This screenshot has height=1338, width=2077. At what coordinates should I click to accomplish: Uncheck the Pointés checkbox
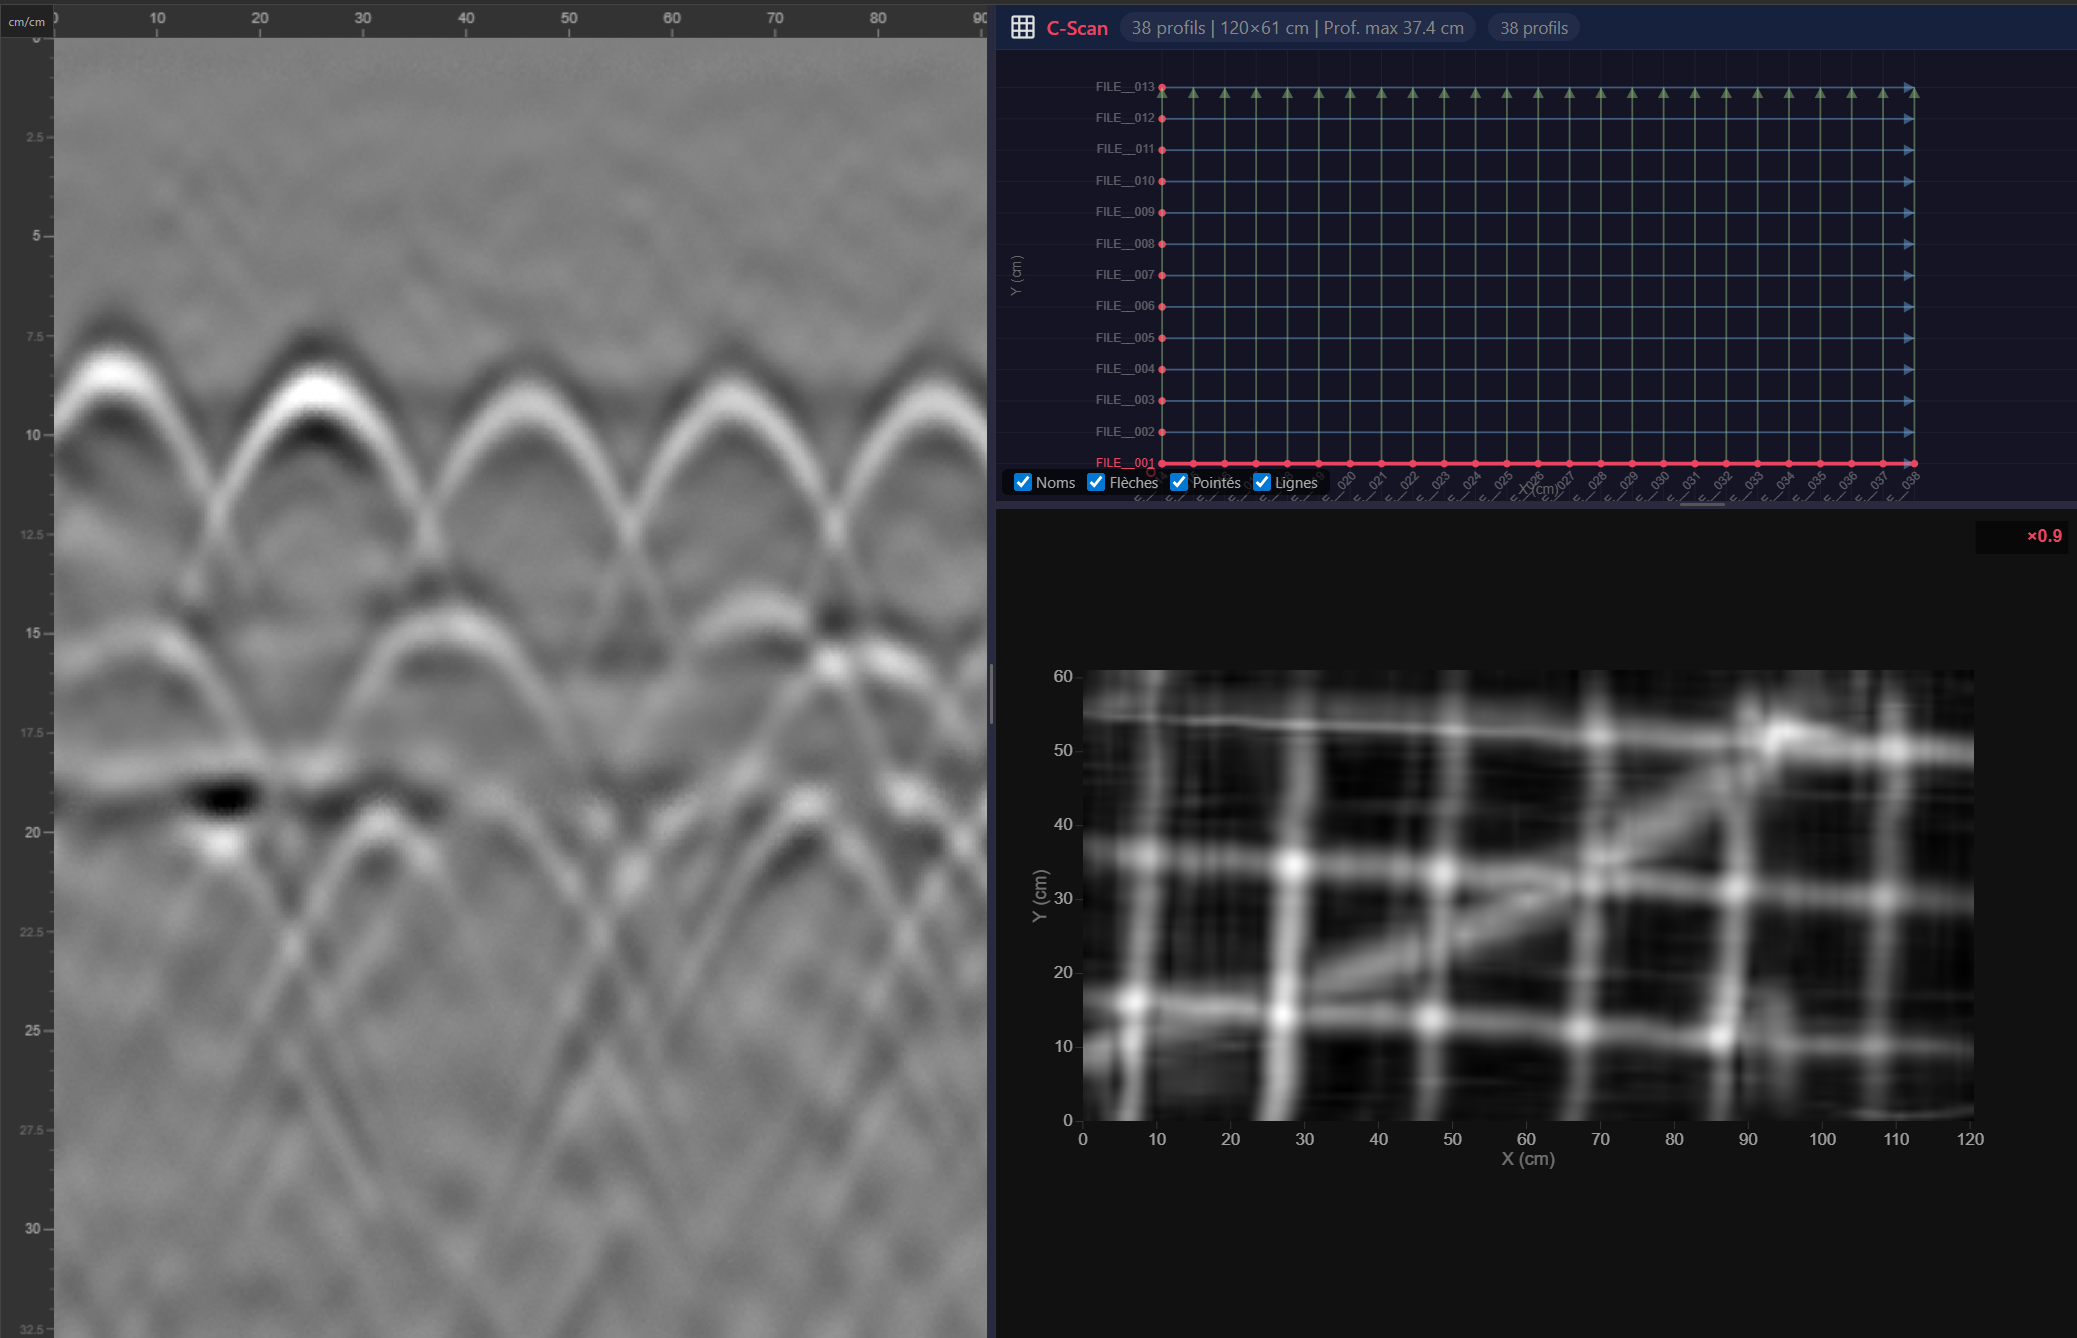1179,482
